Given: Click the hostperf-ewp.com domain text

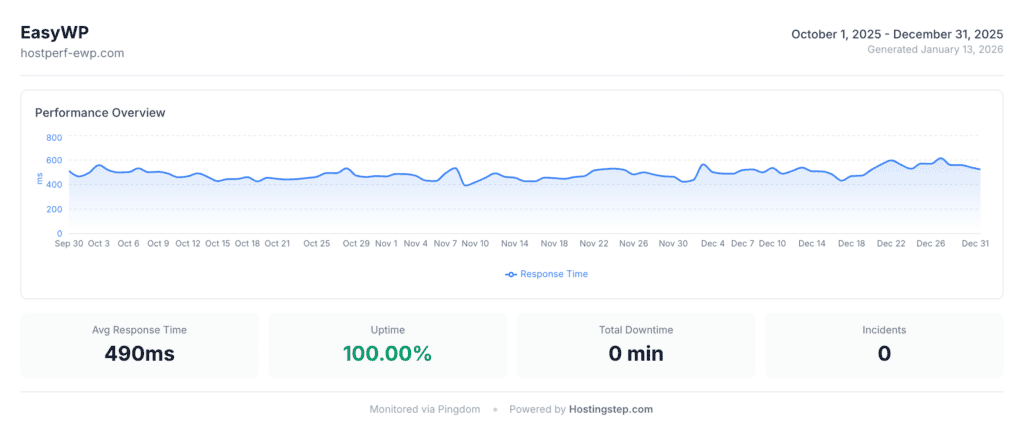Looking at the screenshot, I should (72, 53).
